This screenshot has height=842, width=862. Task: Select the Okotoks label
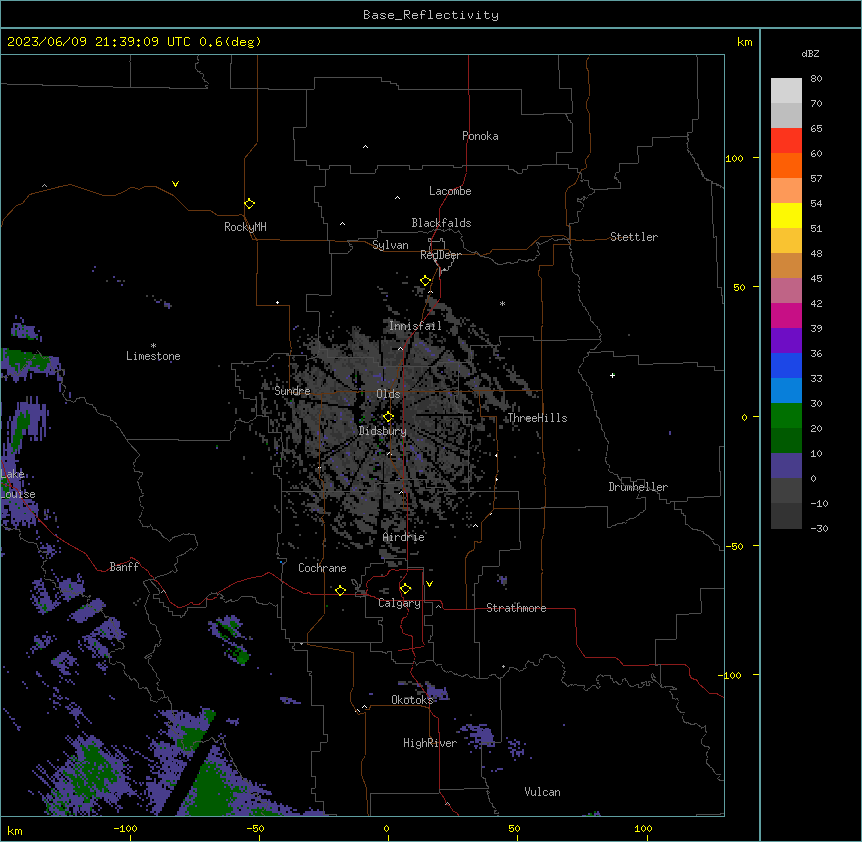412,700
